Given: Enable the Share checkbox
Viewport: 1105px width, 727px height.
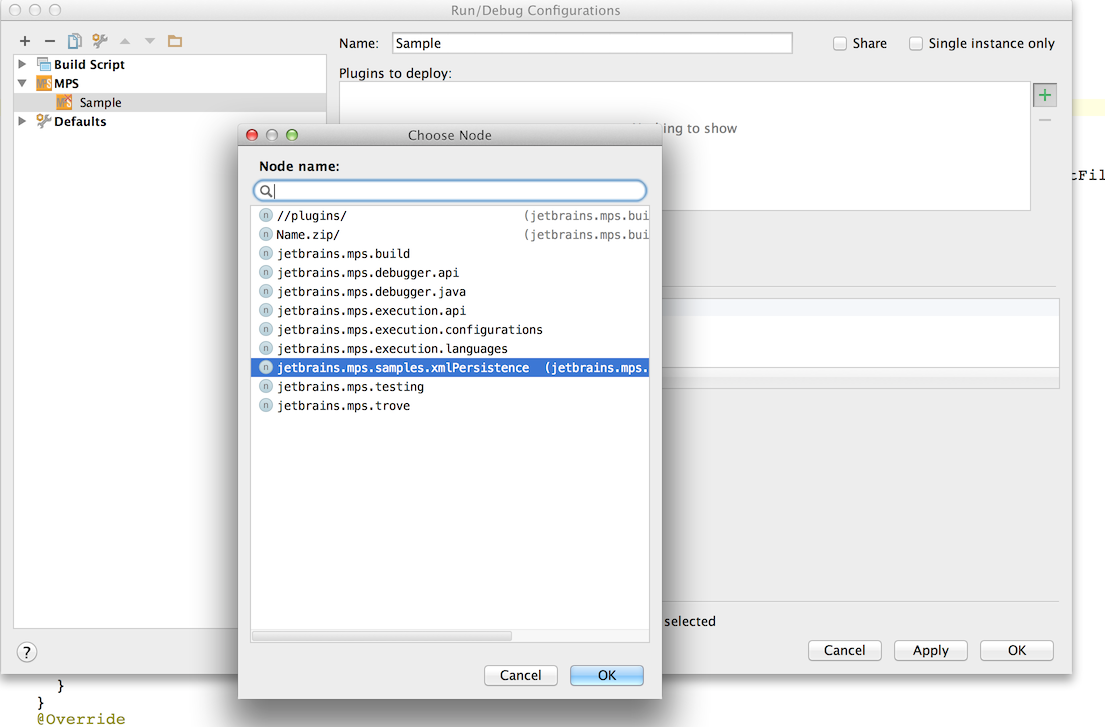Looking at the screenshot, I should click(x=839, y=44).
